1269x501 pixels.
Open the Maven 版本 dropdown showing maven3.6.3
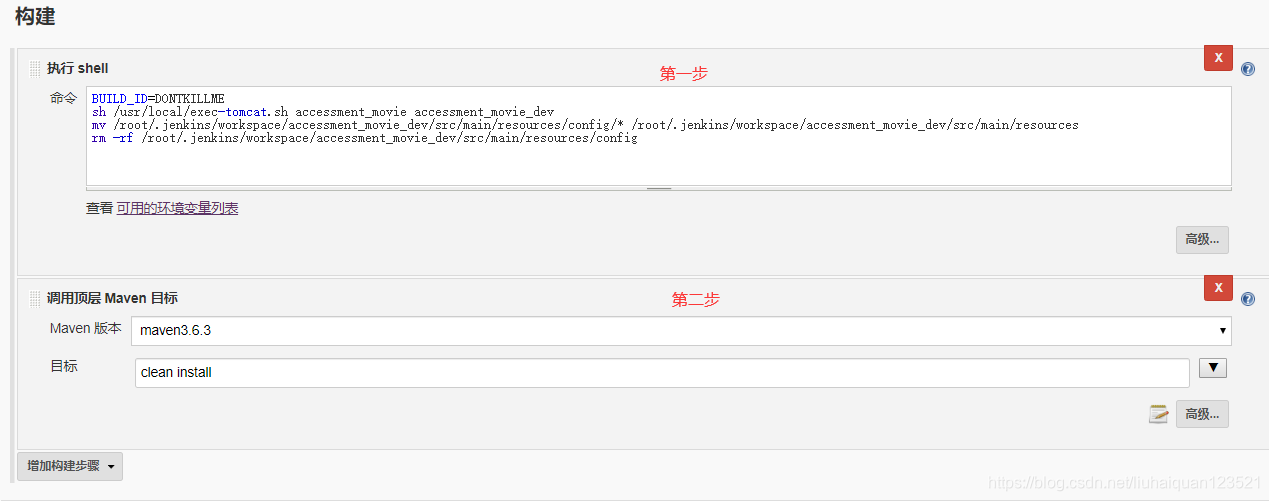click(x=681, y=331)
